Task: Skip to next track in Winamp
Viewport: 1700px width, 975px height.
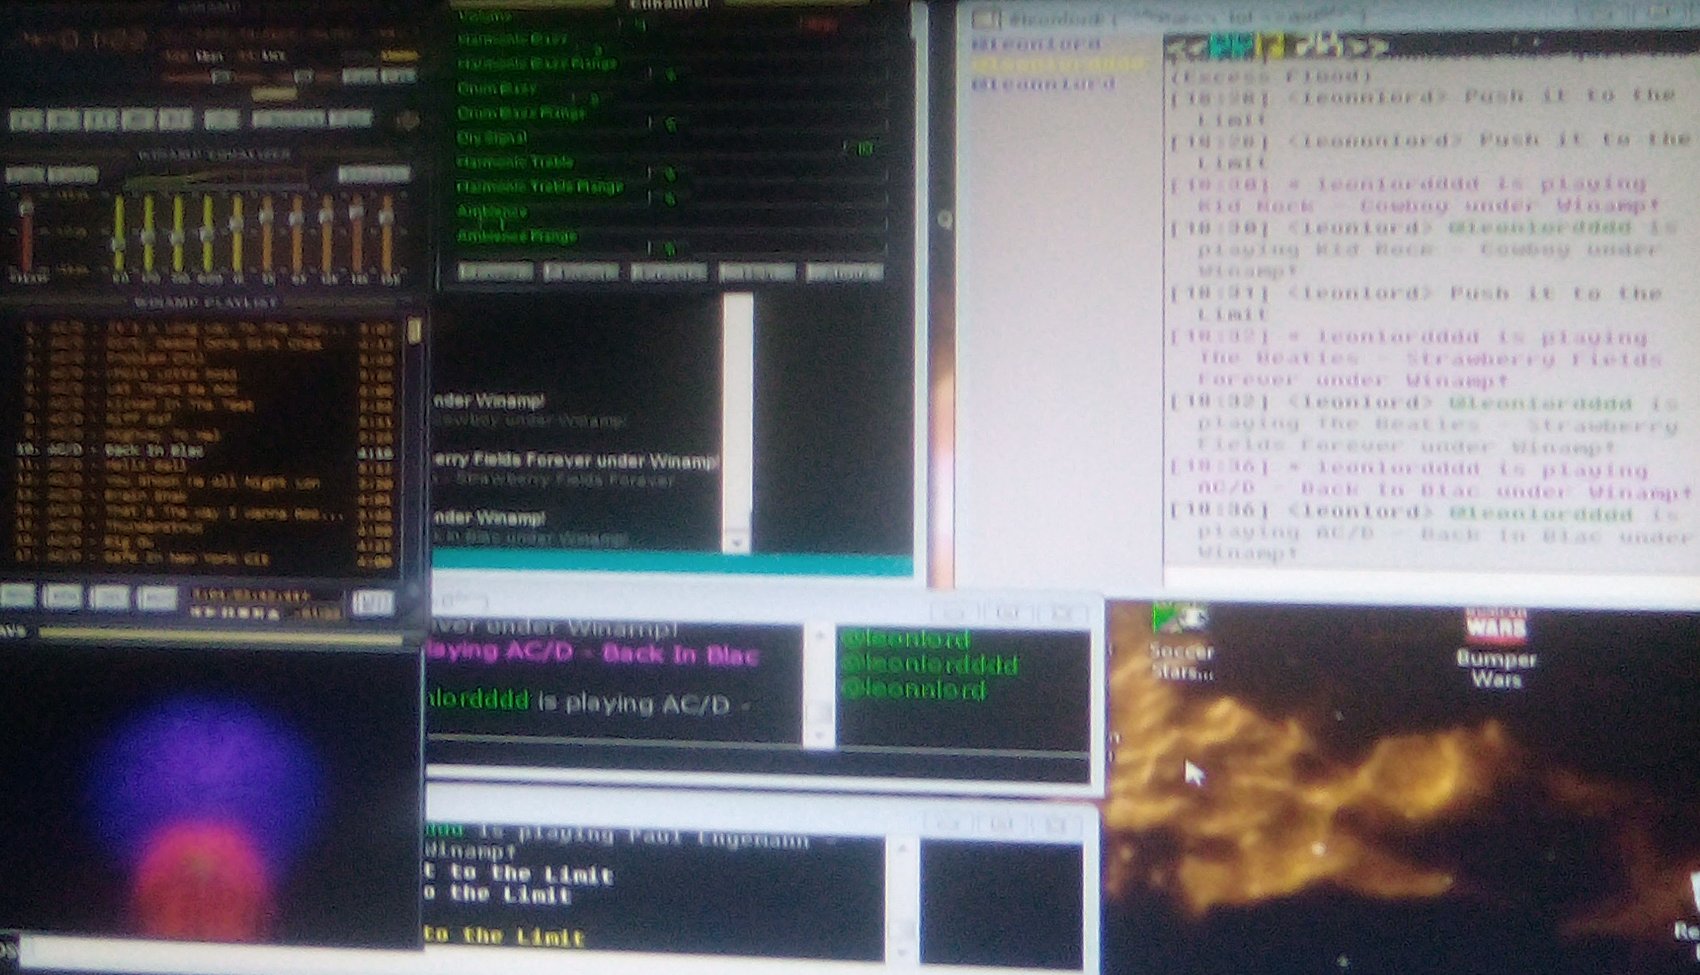Action: point(176,120)
